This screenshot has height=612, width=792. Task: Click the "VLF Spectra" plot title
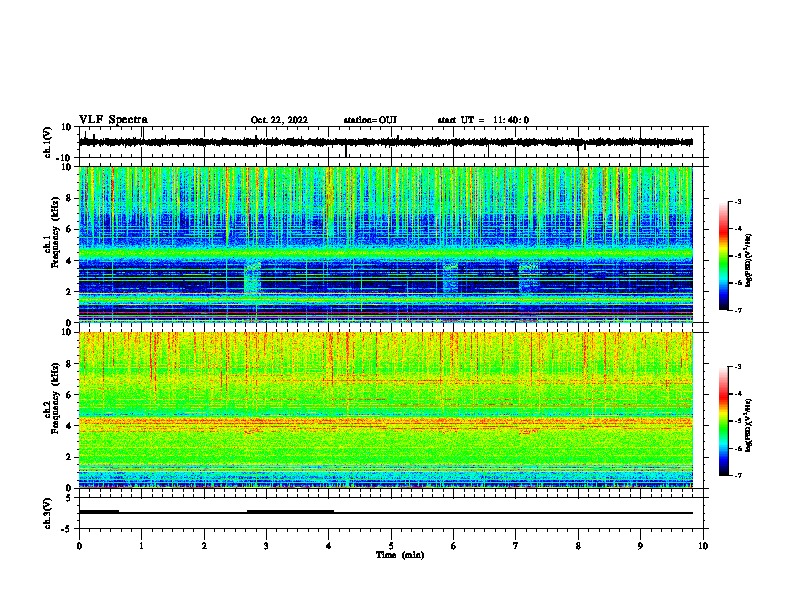pyautogui.click(x=113, y=119)
